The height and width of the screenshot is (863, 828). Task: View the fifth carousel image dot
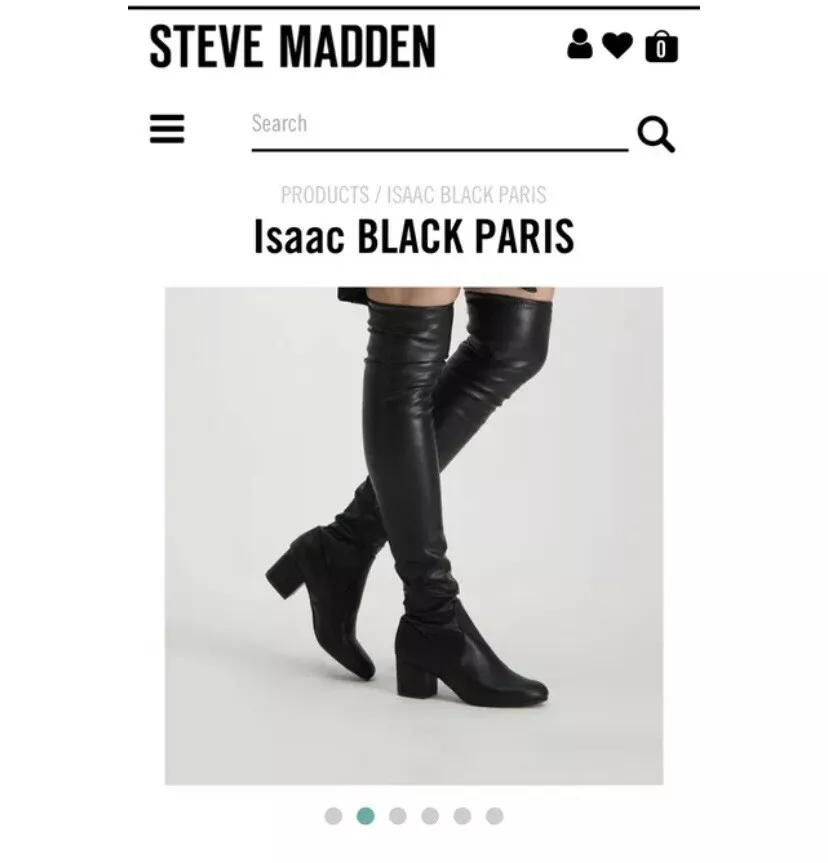(462, 816)
